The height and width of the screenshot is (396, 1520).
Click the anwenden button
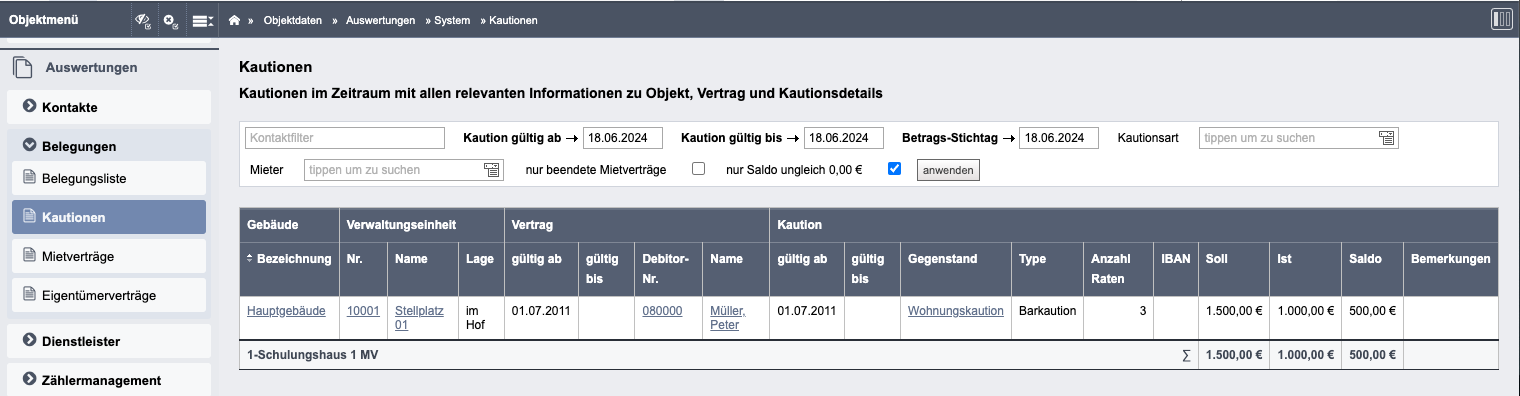click(948, 170)
